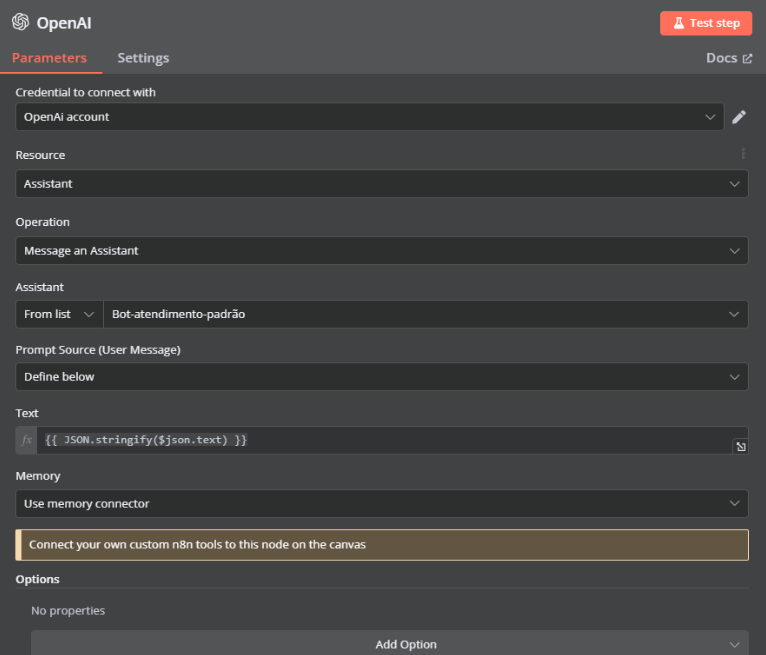The image size is (766, 655).
Task: Open the Docs link
Action: [729, 58]
